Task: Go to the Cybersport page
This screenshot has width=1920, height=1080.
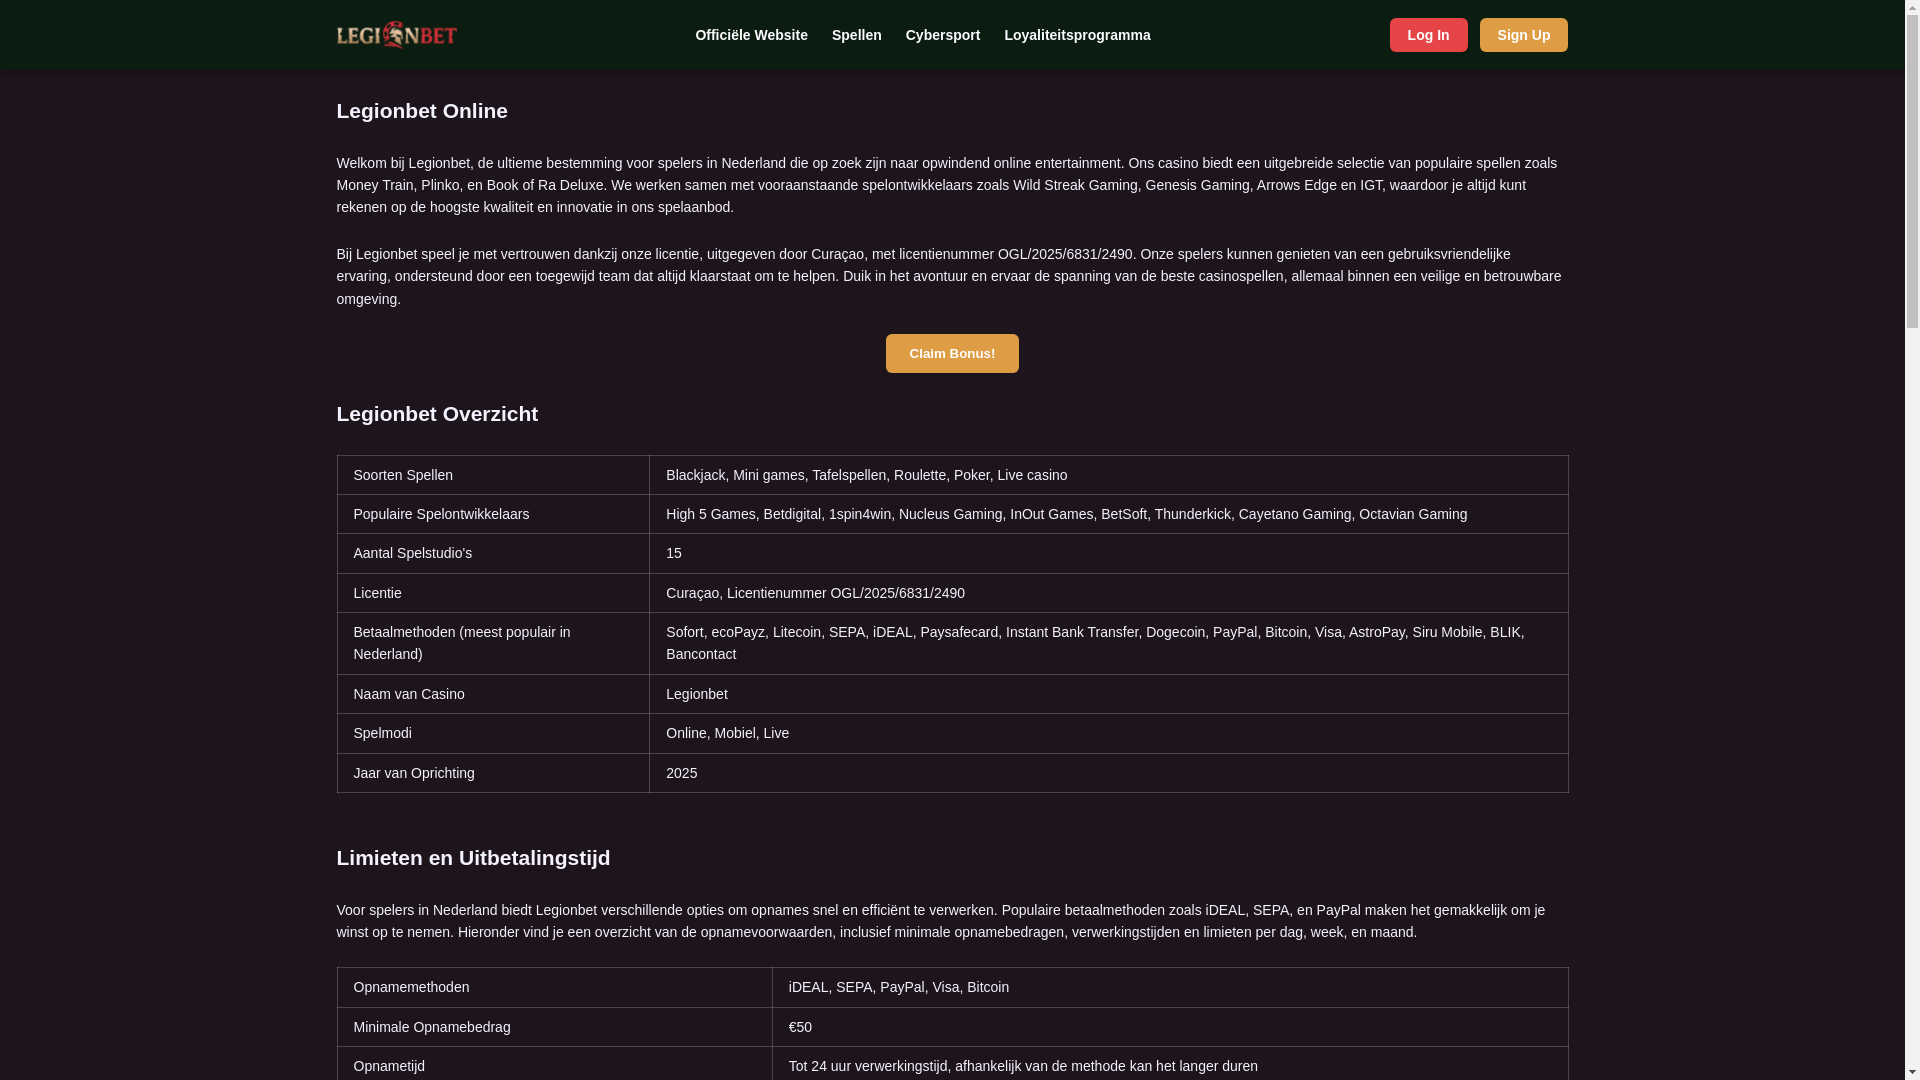Action: 942,35
